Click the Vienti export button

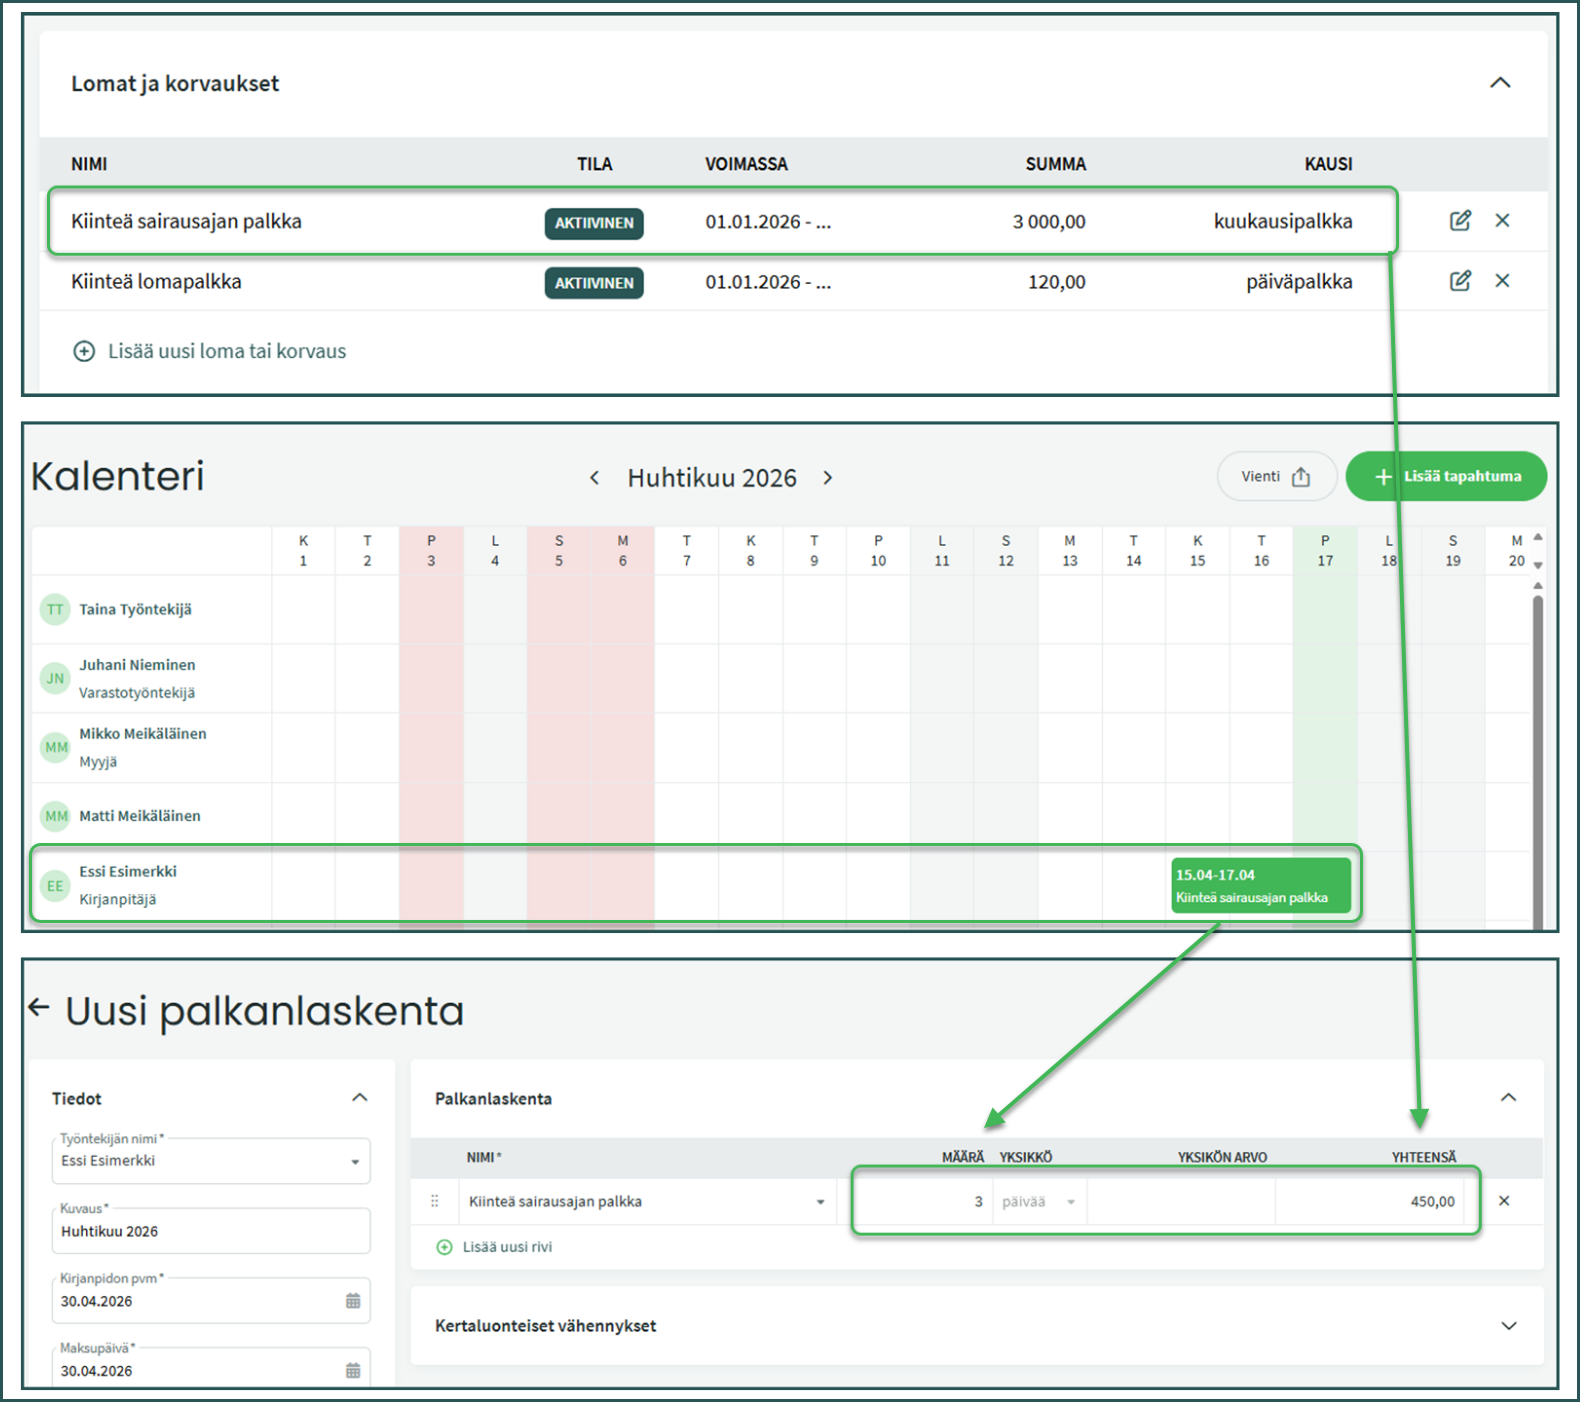pos(1276,477)
